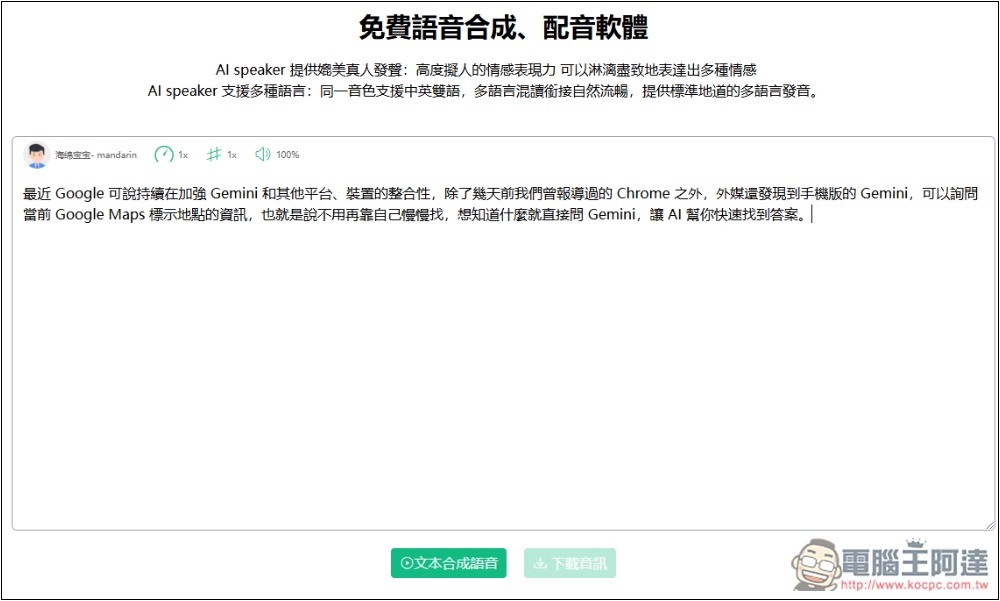Screen dimensions: 1000x601
Task: Click the heading 免費語音合成、配音軟體
Action: 503,27
